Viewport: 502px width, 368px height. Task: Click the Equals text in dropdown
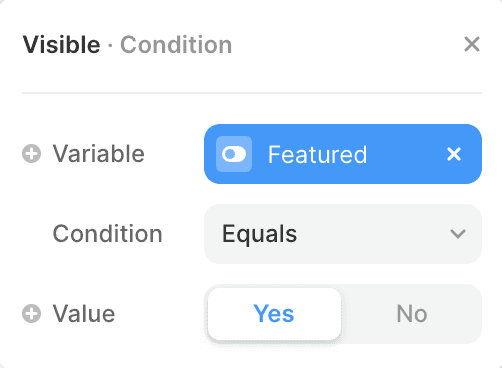pos(259,234)
